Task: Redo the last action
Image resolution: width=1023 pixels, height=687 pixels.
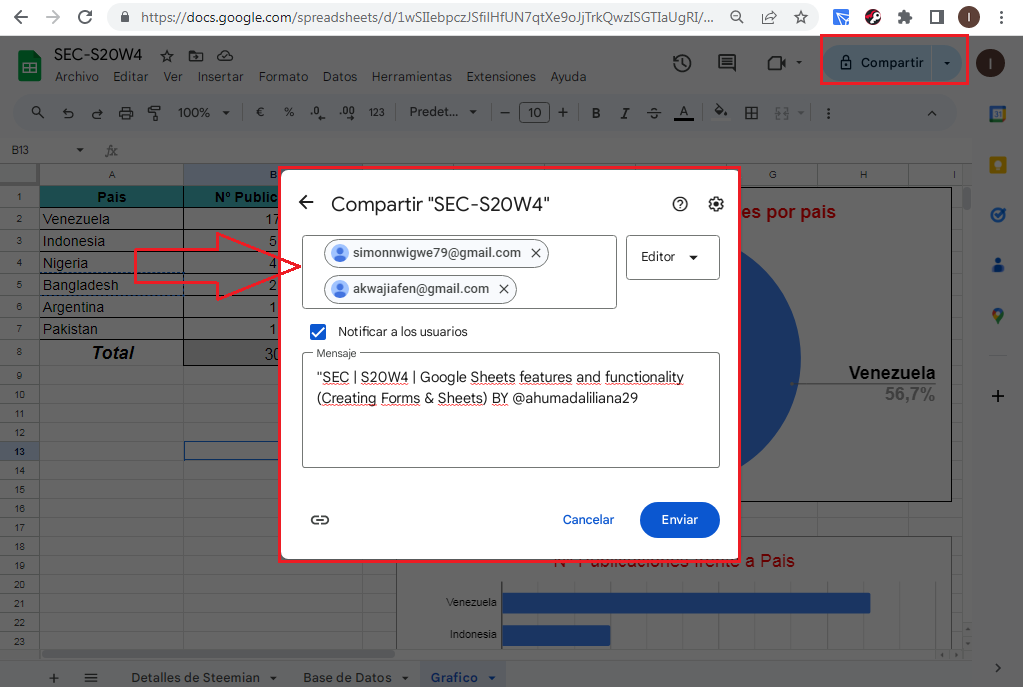Action: 97,114
